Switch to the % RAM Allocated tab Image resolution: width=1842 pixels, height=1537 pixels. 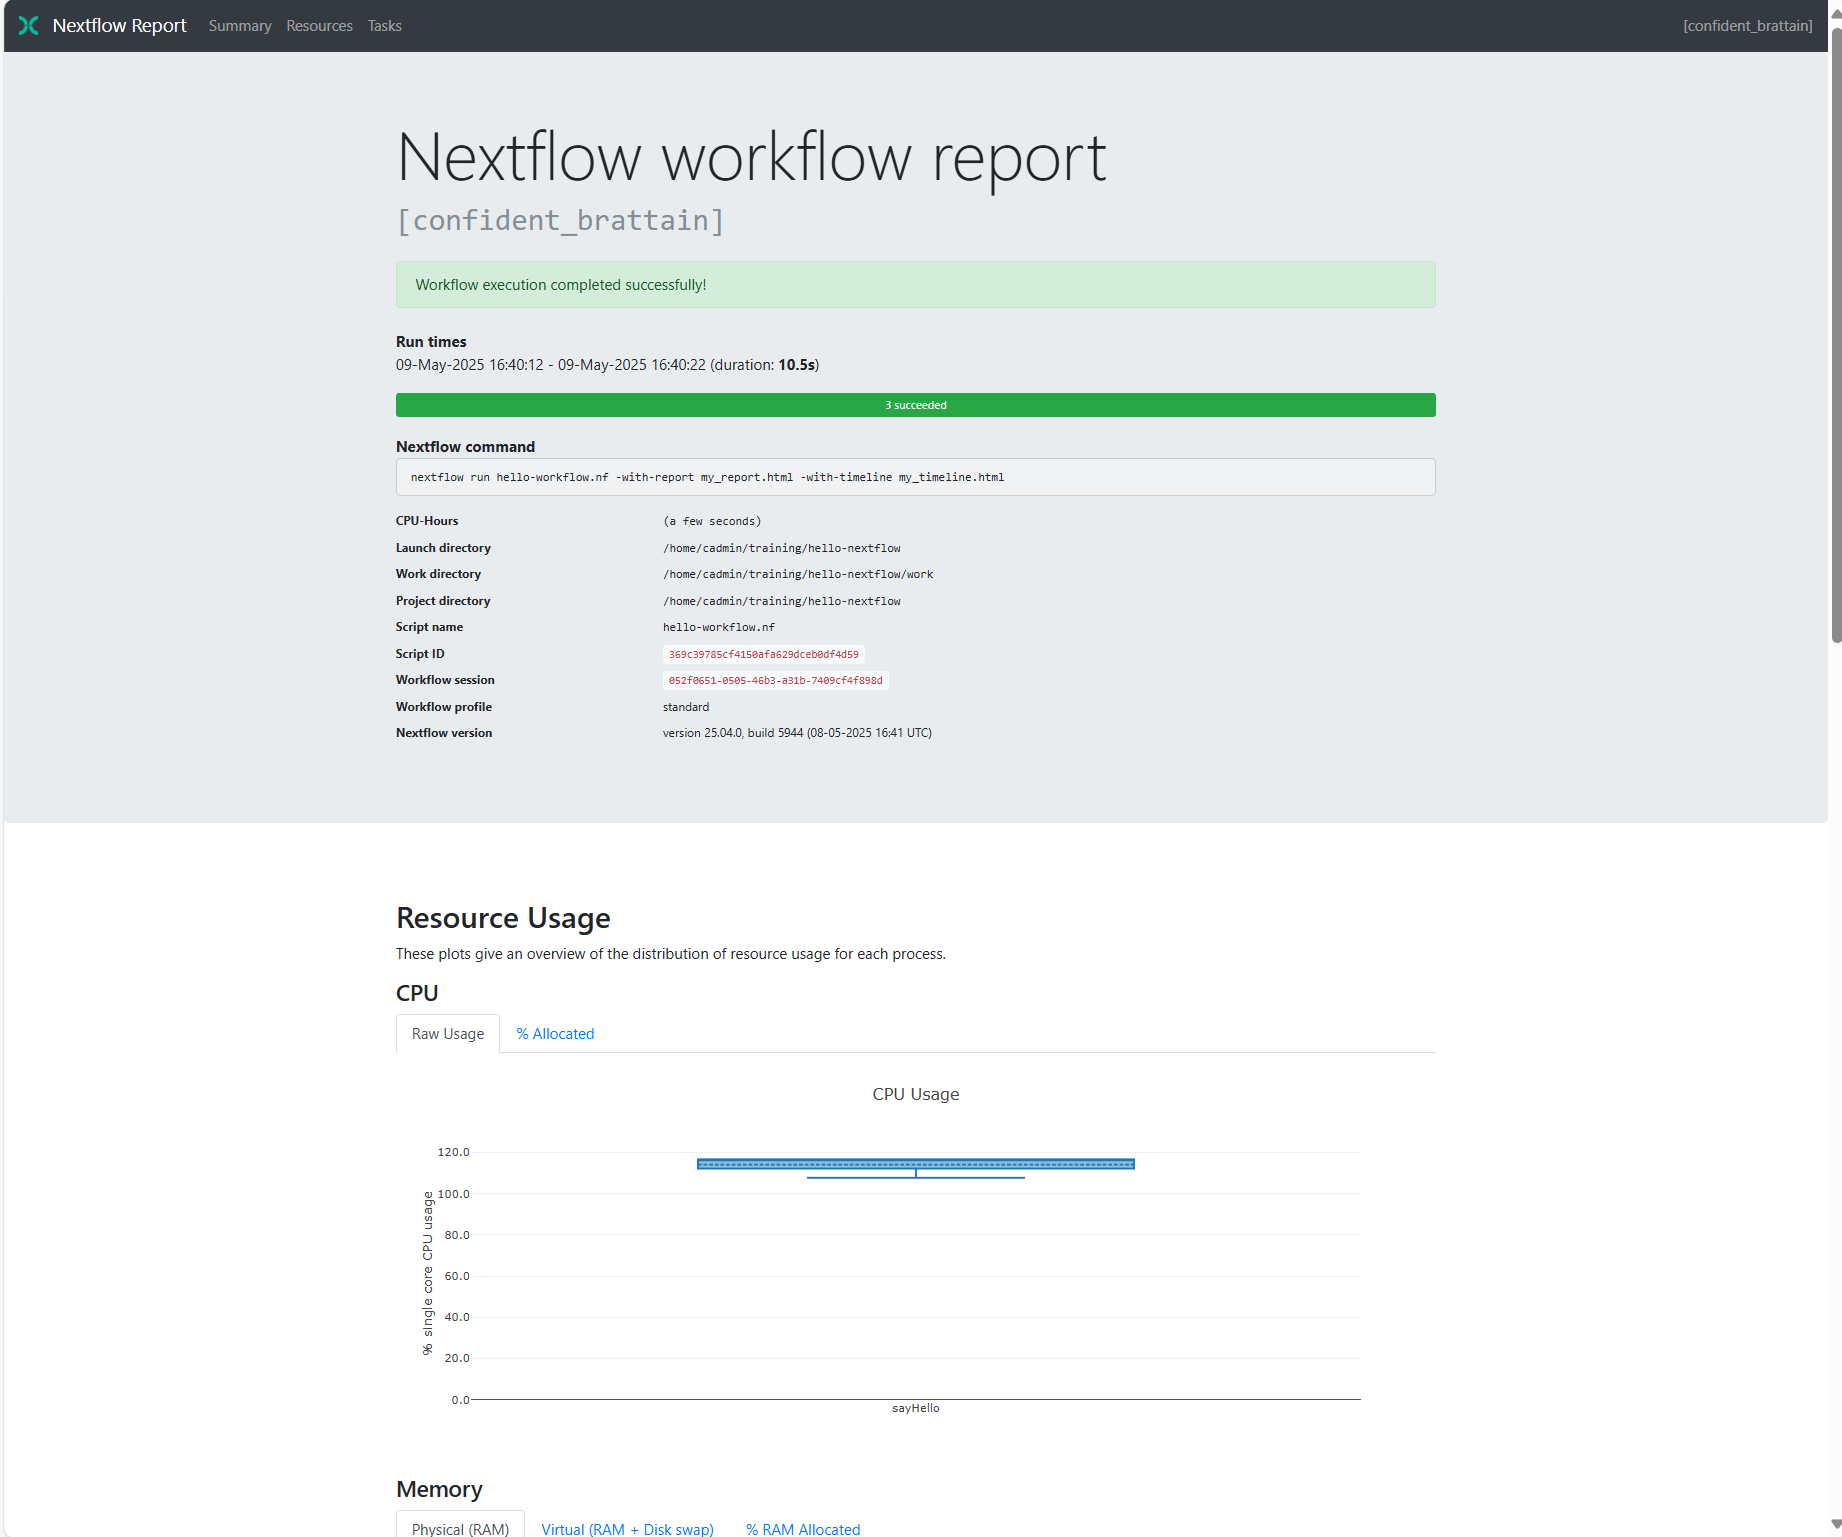(802, 1528)
